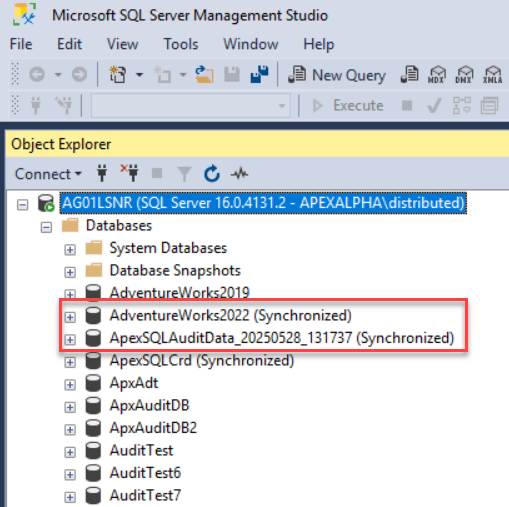Collapse the Databases folder
Screen dimensions: 509x507
click(46, 228)
